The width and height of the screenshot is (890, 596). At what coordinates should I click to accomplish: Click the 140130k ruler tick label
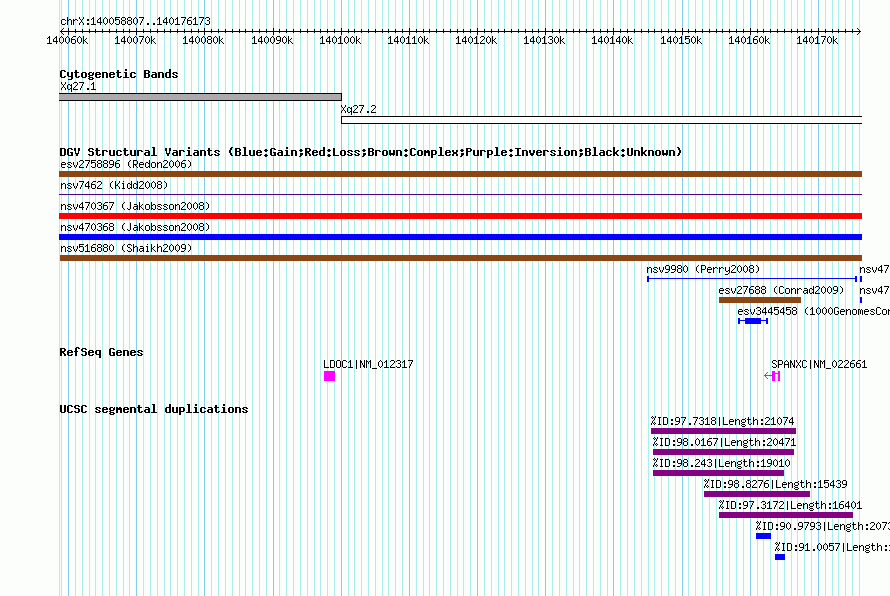(x=544, y=40)
